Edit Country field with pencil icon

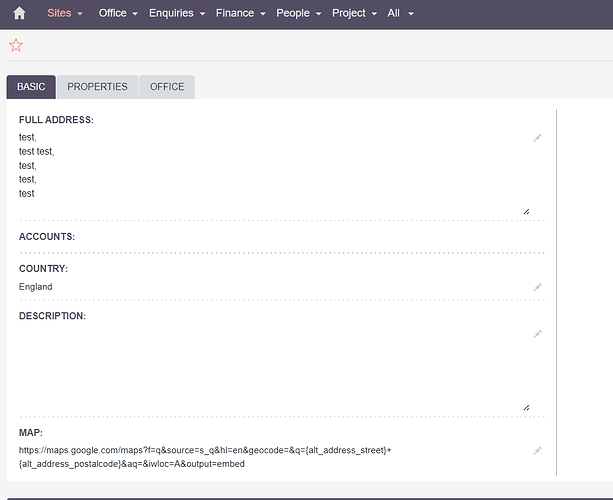pos(538,287)
